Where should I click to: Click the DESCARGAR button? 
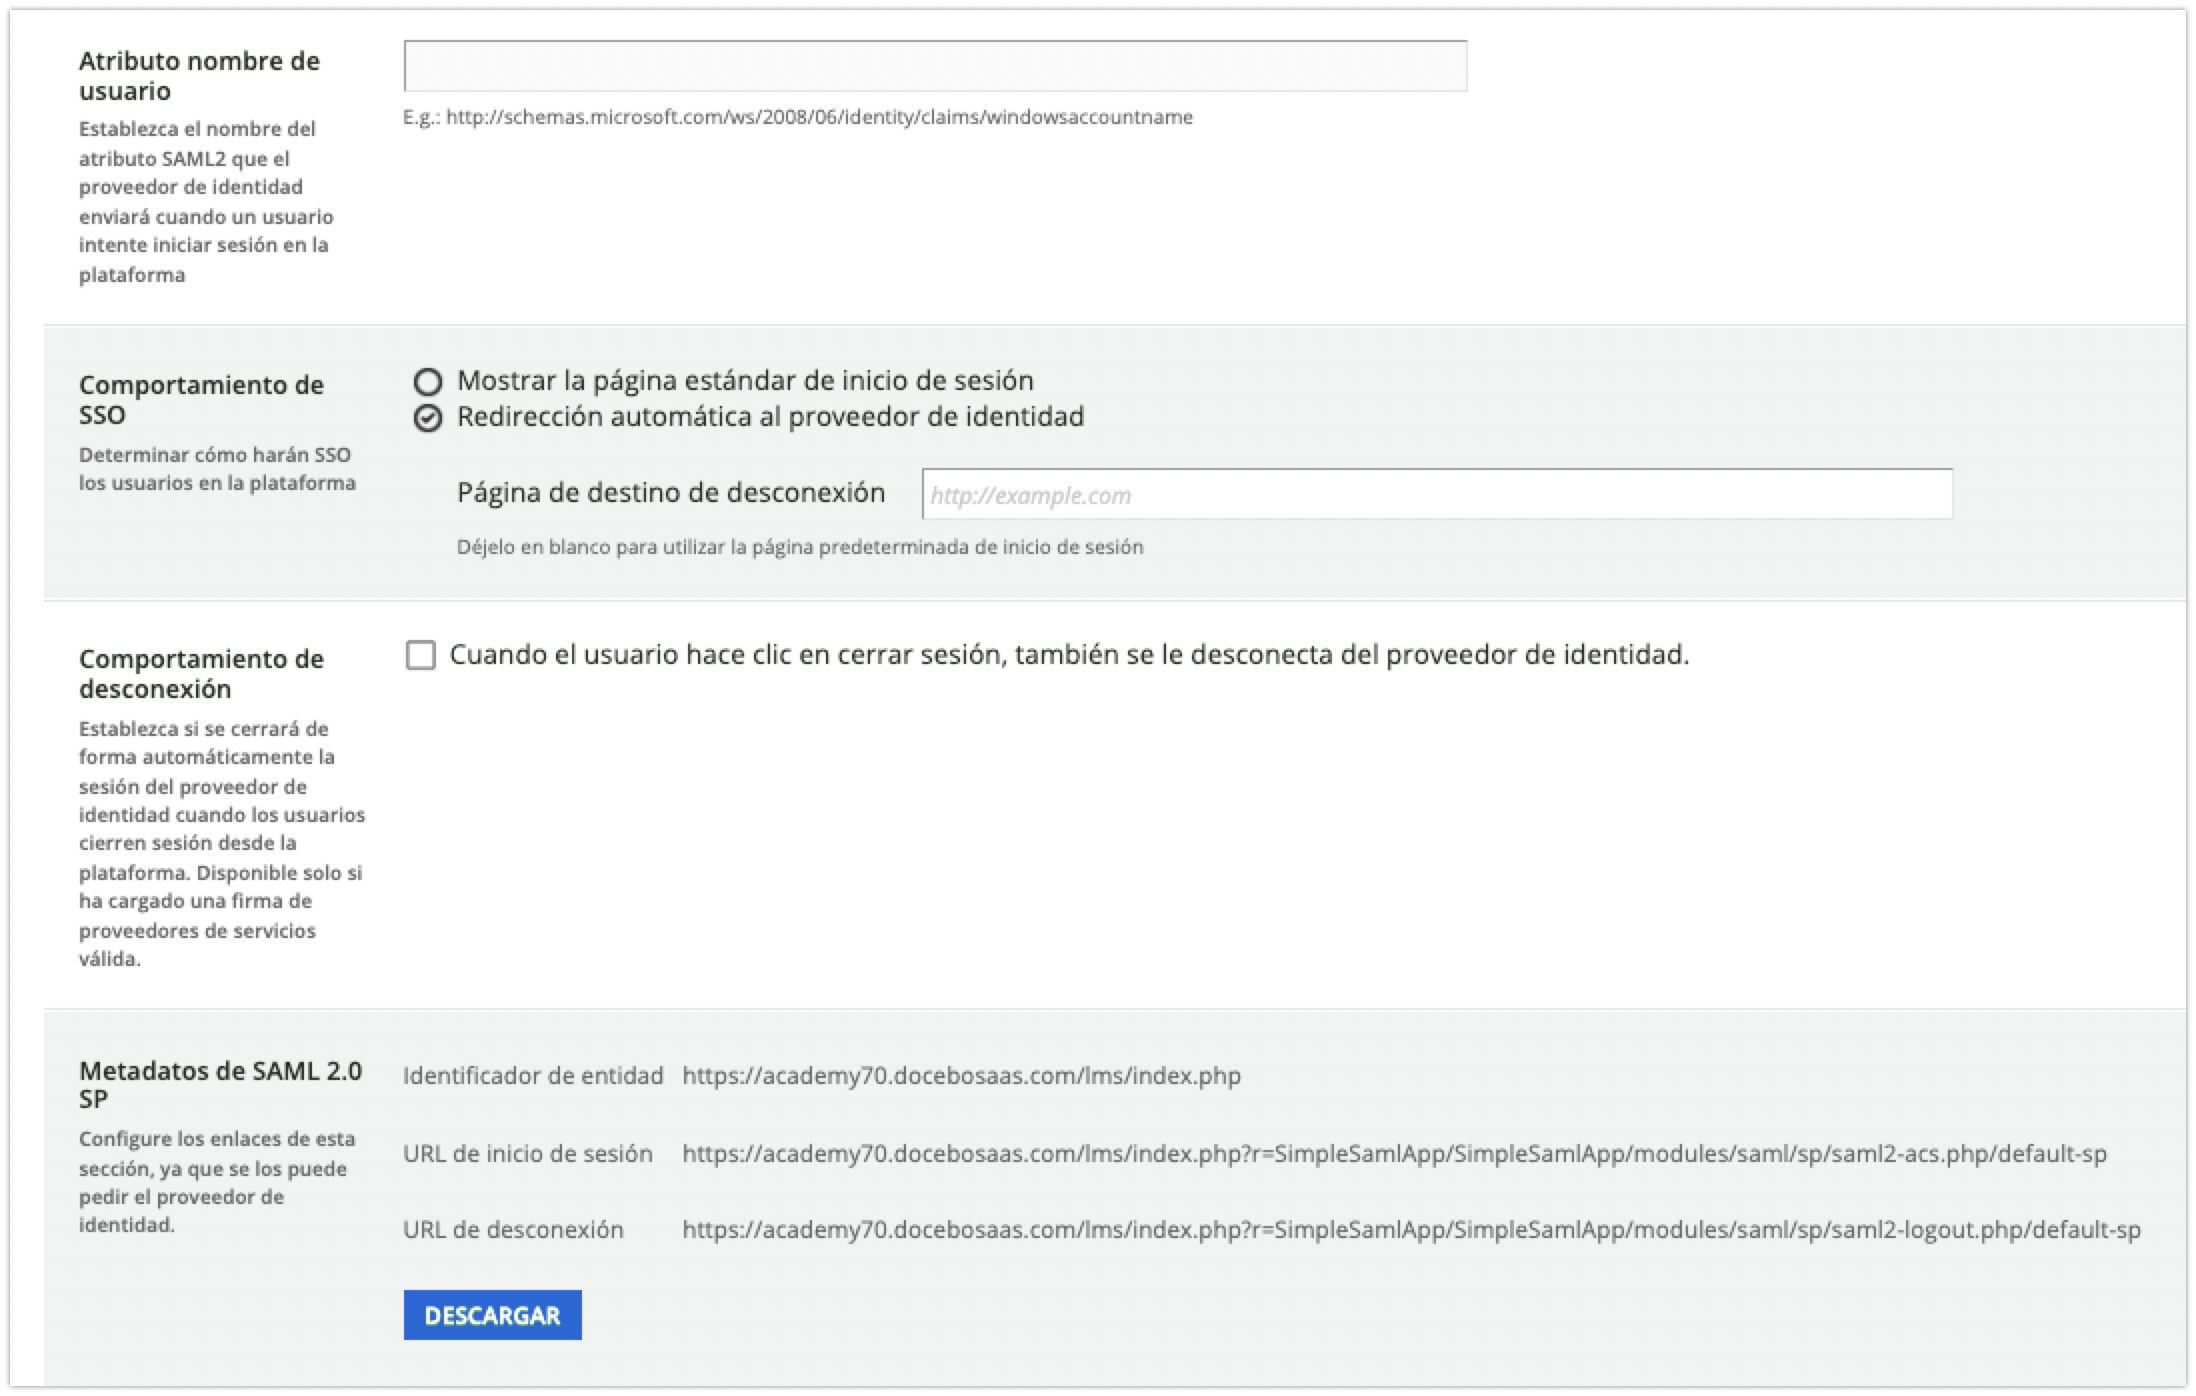coord(492,1315)
